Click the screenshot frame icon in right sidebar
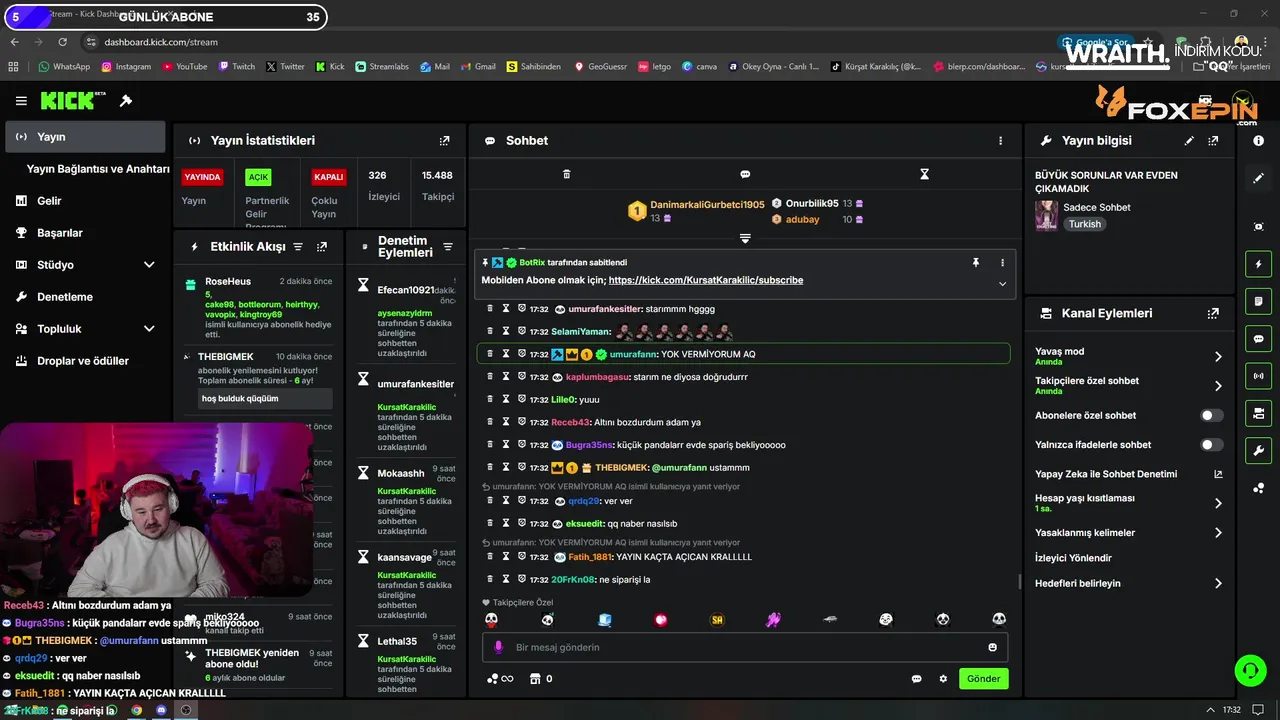This screenshot has width=1280, height=720. click(1258, 227)
